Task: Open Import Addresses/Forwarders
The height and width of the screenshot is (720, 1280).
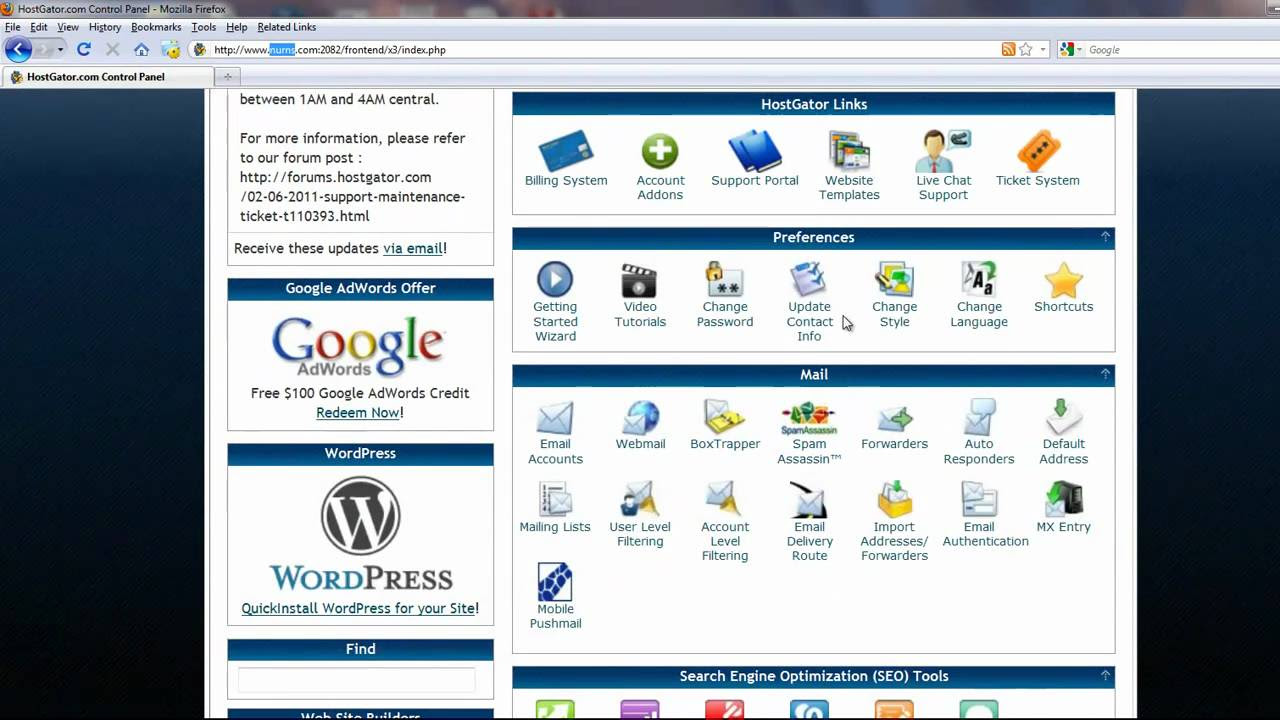Action: point(894,522)
